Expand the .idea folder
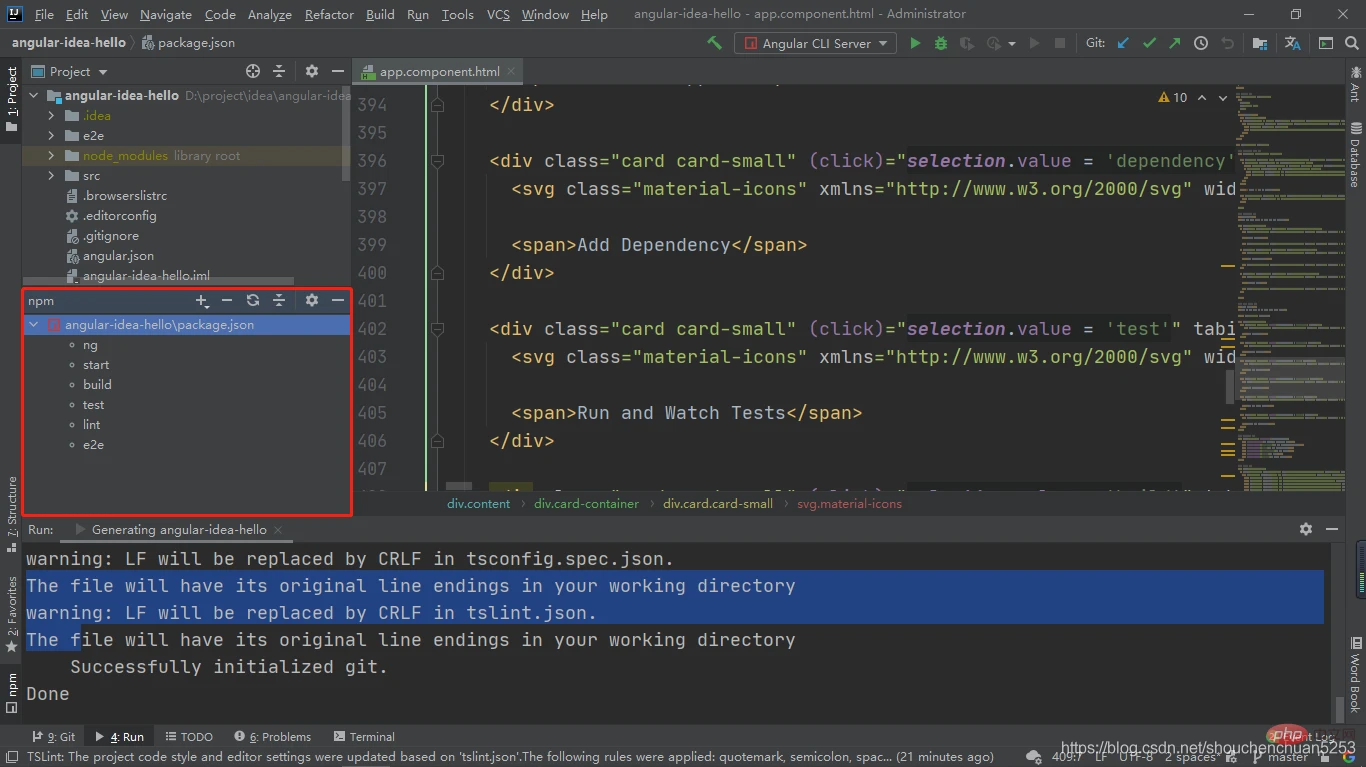The image size is (1366, 767). coord(51,116)
